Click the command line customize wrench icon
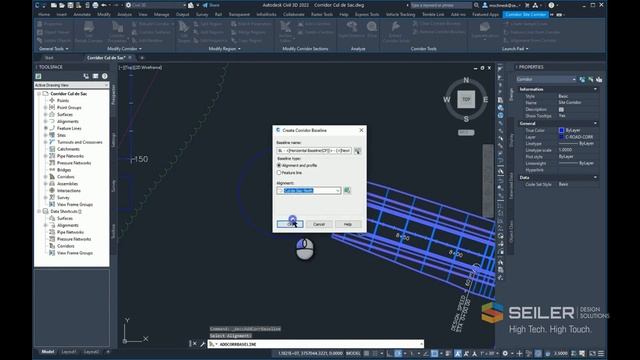This screenshot has width=640, height=360. 202,344
